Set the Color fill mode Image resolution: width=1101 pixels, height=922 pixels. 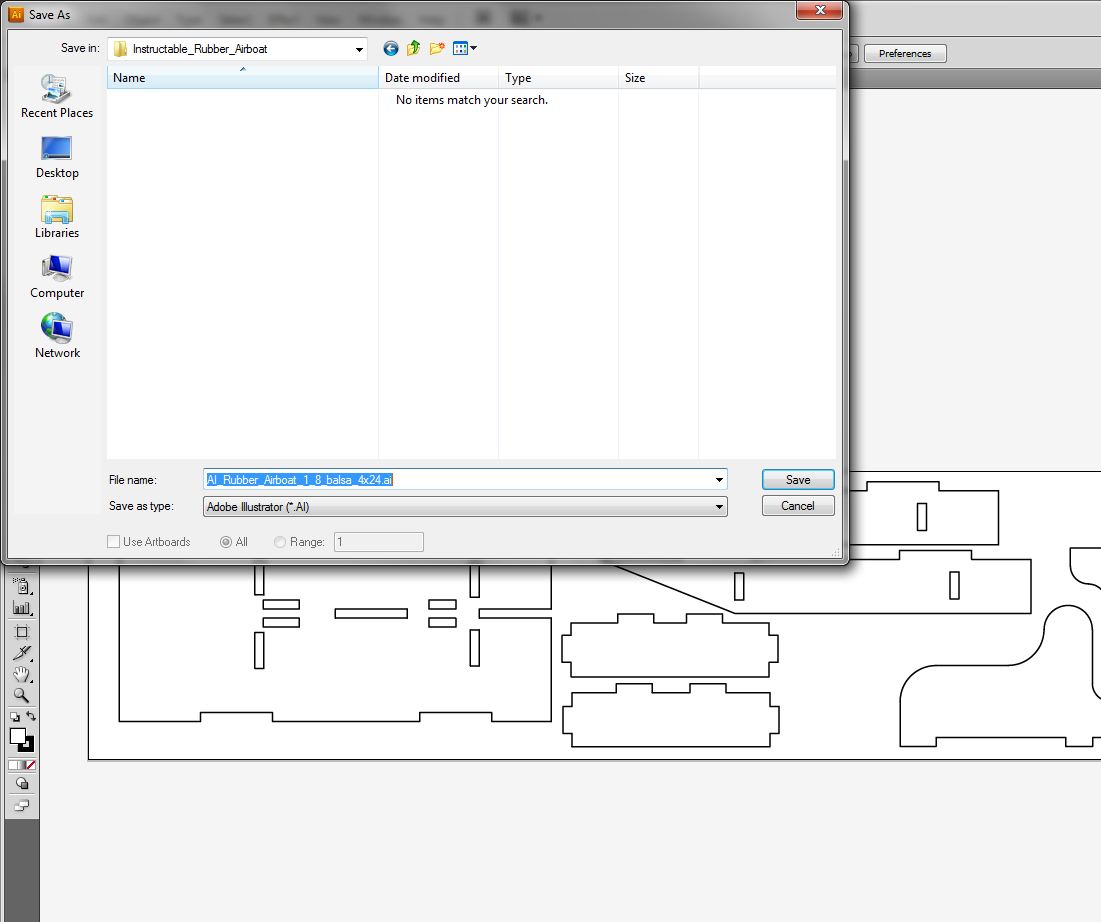[x=13, y=765]
